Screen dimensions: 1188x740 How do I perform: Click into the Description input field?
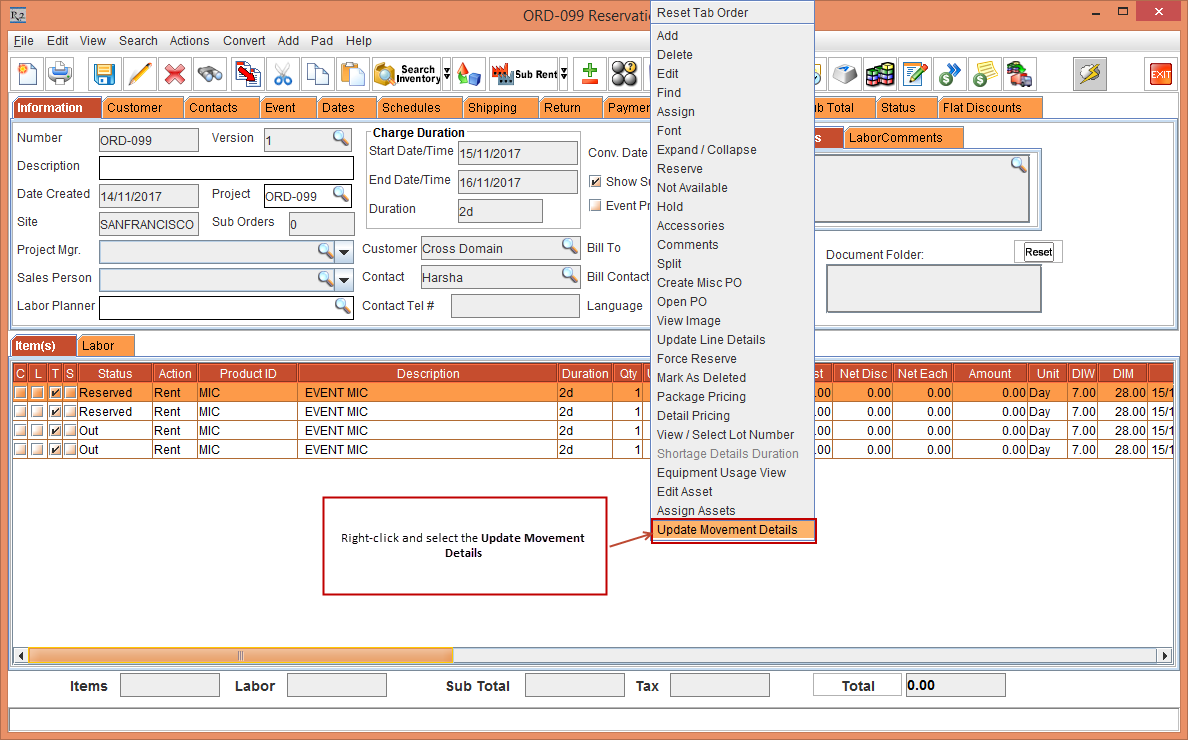coord(226,168)
